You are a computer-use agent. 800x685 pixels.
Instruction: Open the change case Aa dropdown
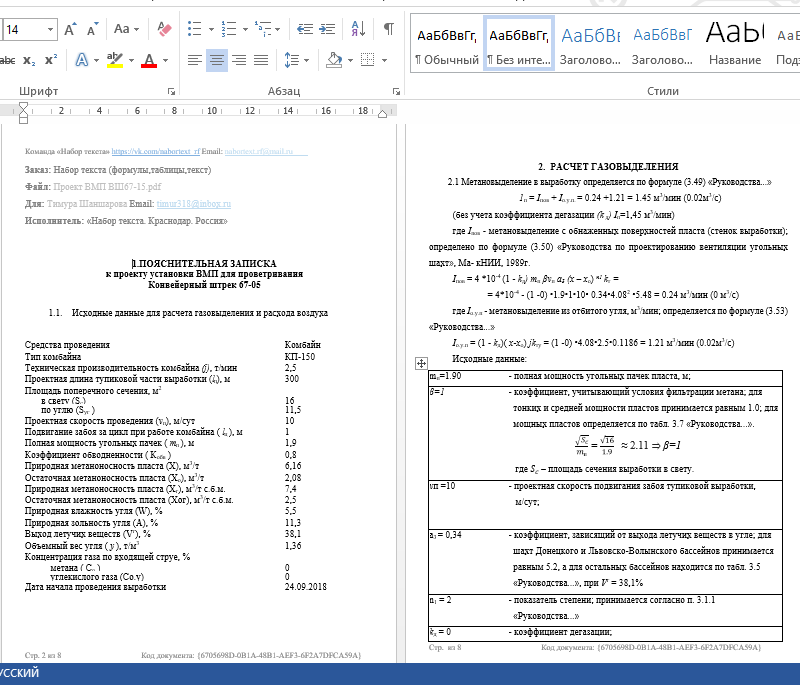pyautogui.click(x=127, y=29)
